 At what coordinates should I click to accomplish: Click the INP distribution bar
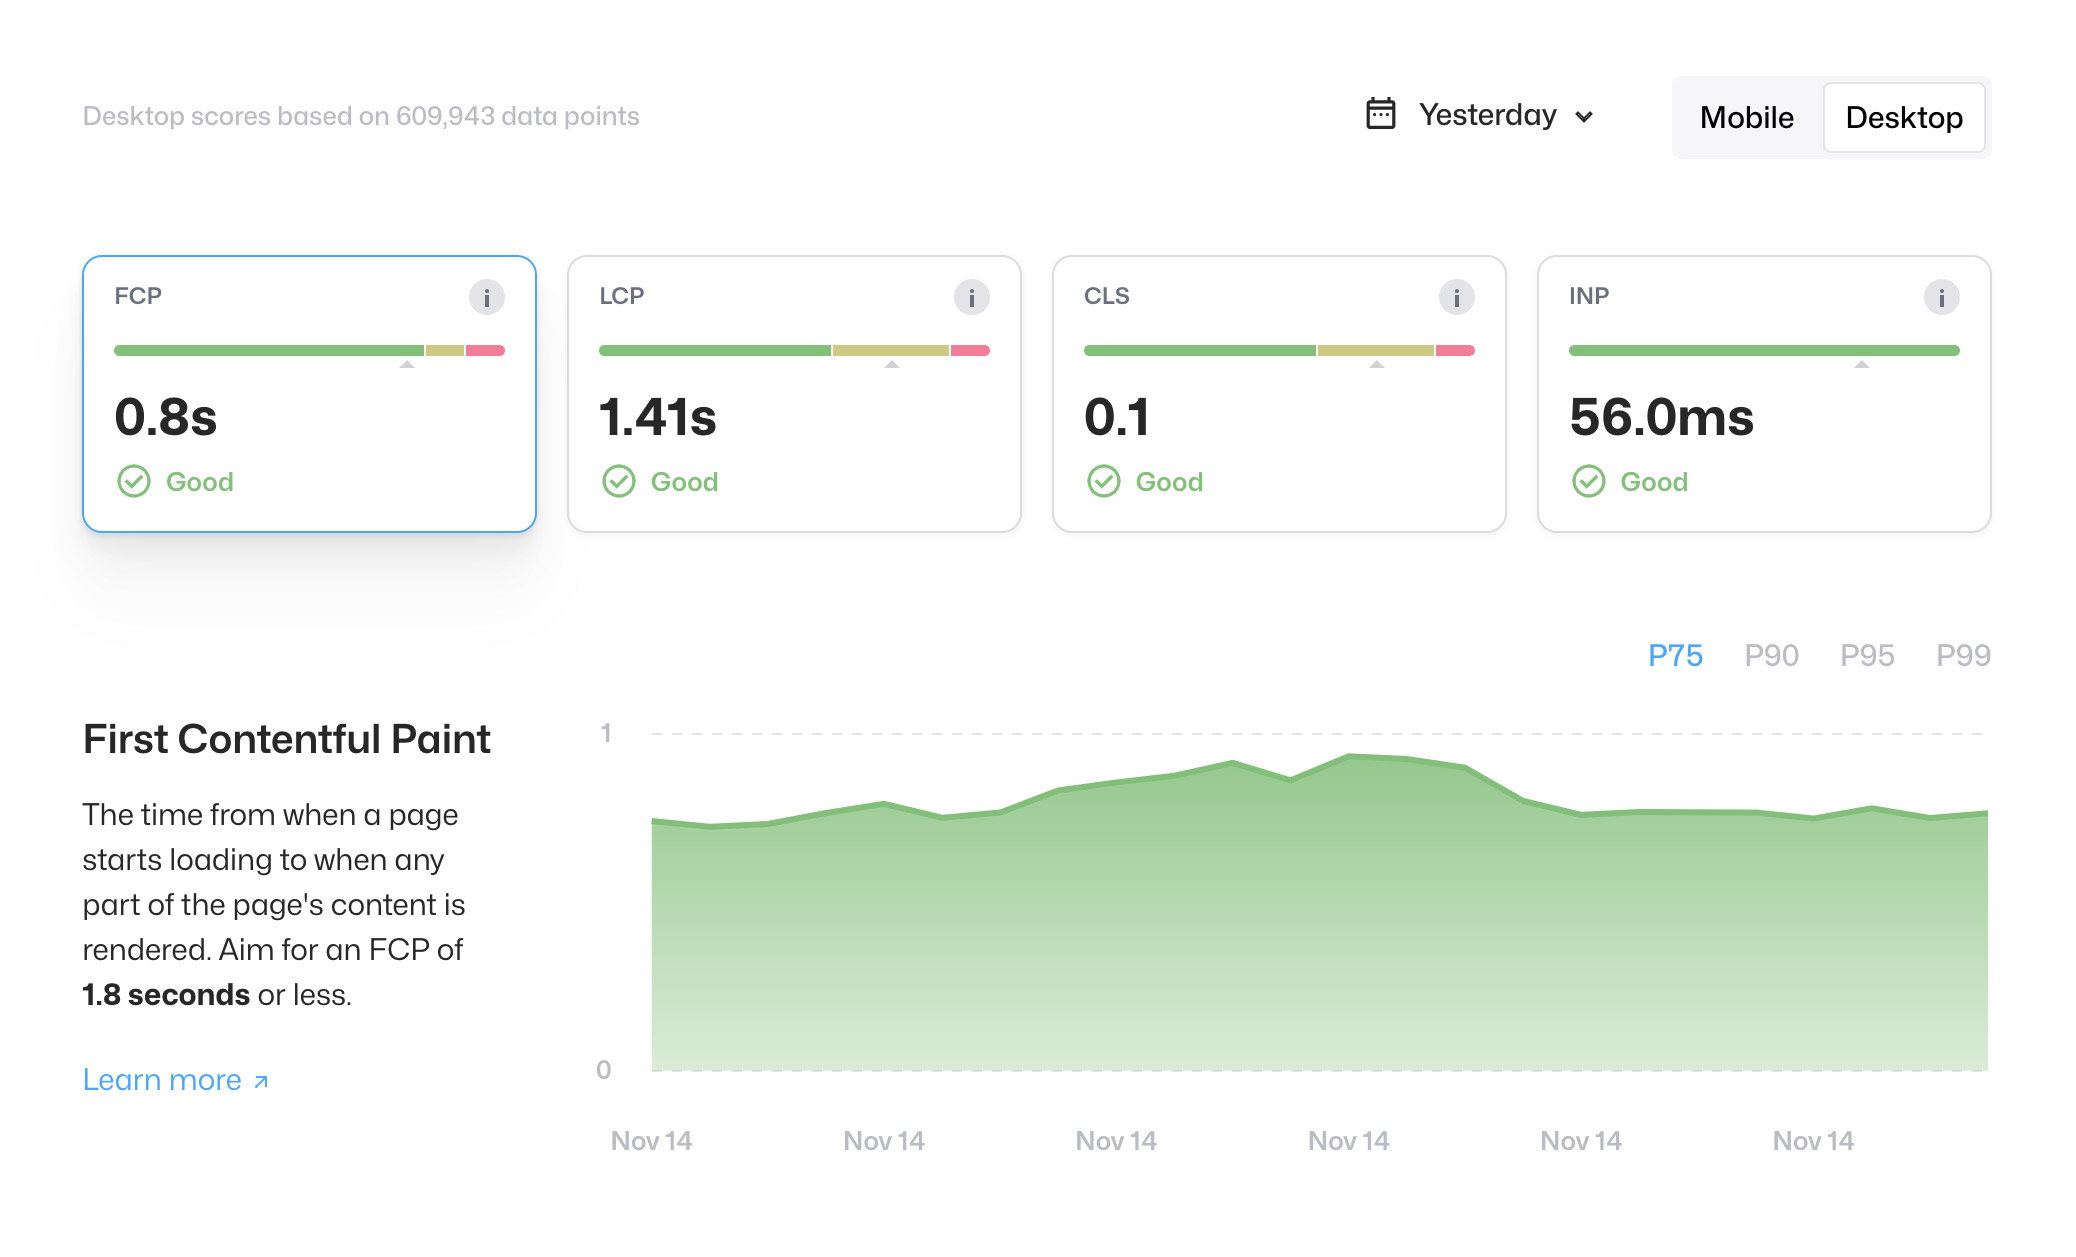click(x=1764, y=350)
